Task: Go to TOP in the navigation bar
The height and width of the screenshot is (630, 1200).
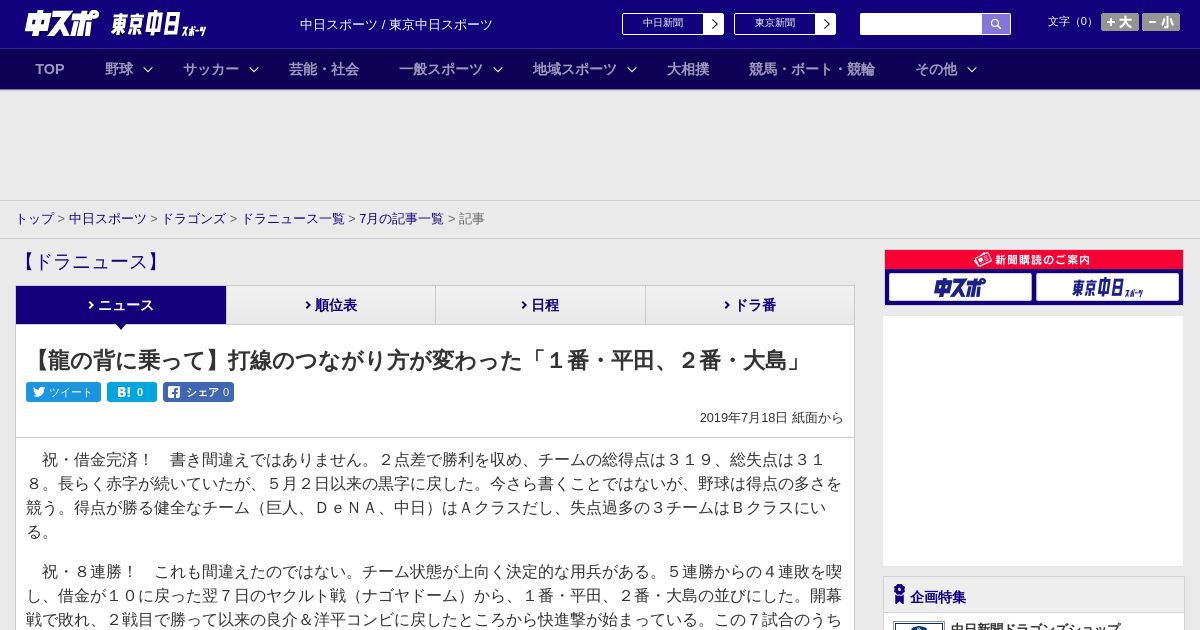Action: pyautogui.click(x=50, y=69)
